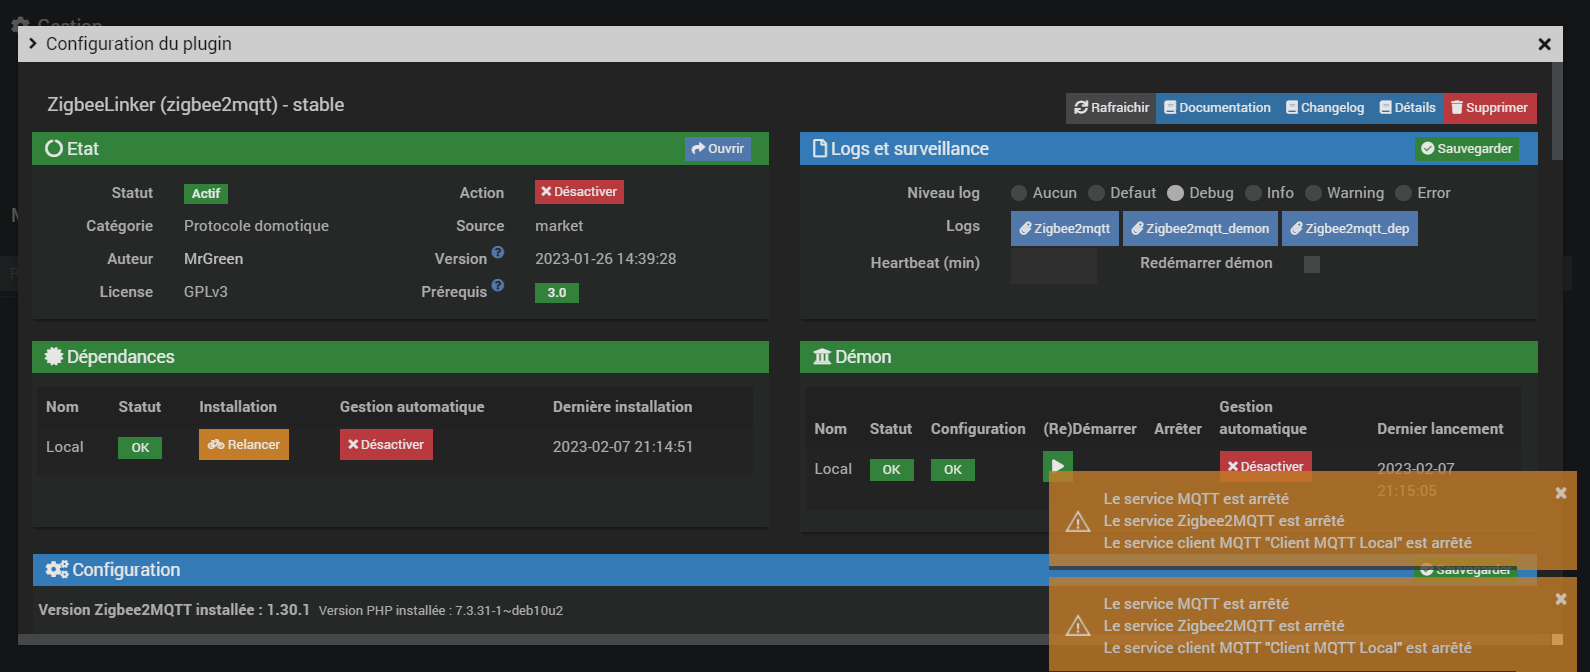Click Ouvrir in the Etat panel
1590x672 pixels.
(x=718, y=149)
